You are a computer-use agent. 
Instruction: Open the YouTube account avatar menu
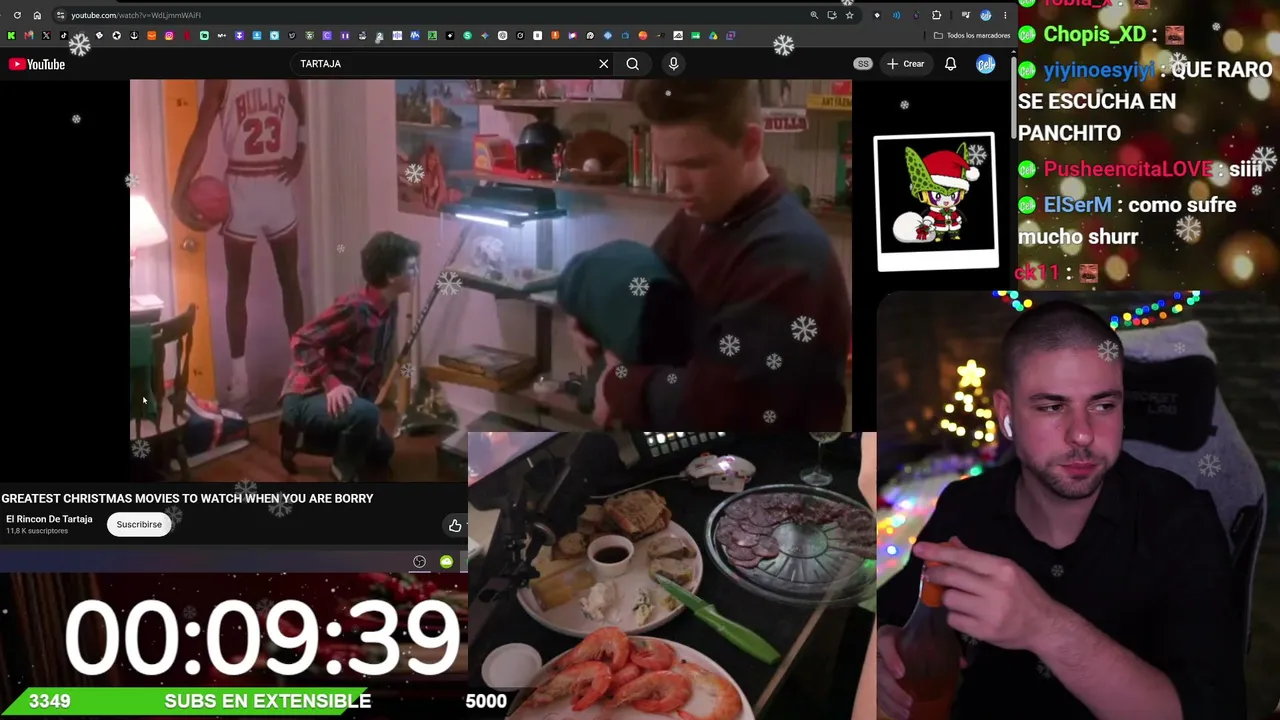point(986,64)
